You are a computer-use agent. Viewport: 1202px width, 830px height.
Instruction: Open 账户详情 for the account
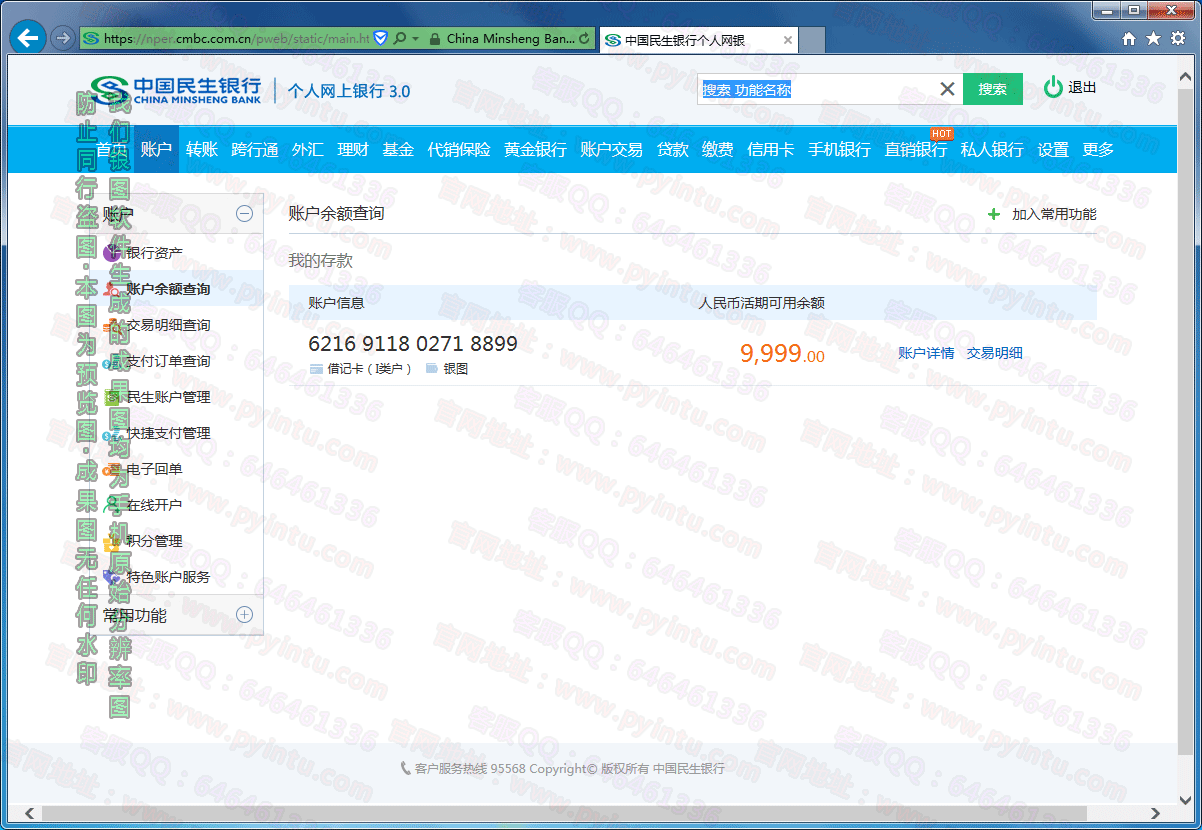(926, 353)
